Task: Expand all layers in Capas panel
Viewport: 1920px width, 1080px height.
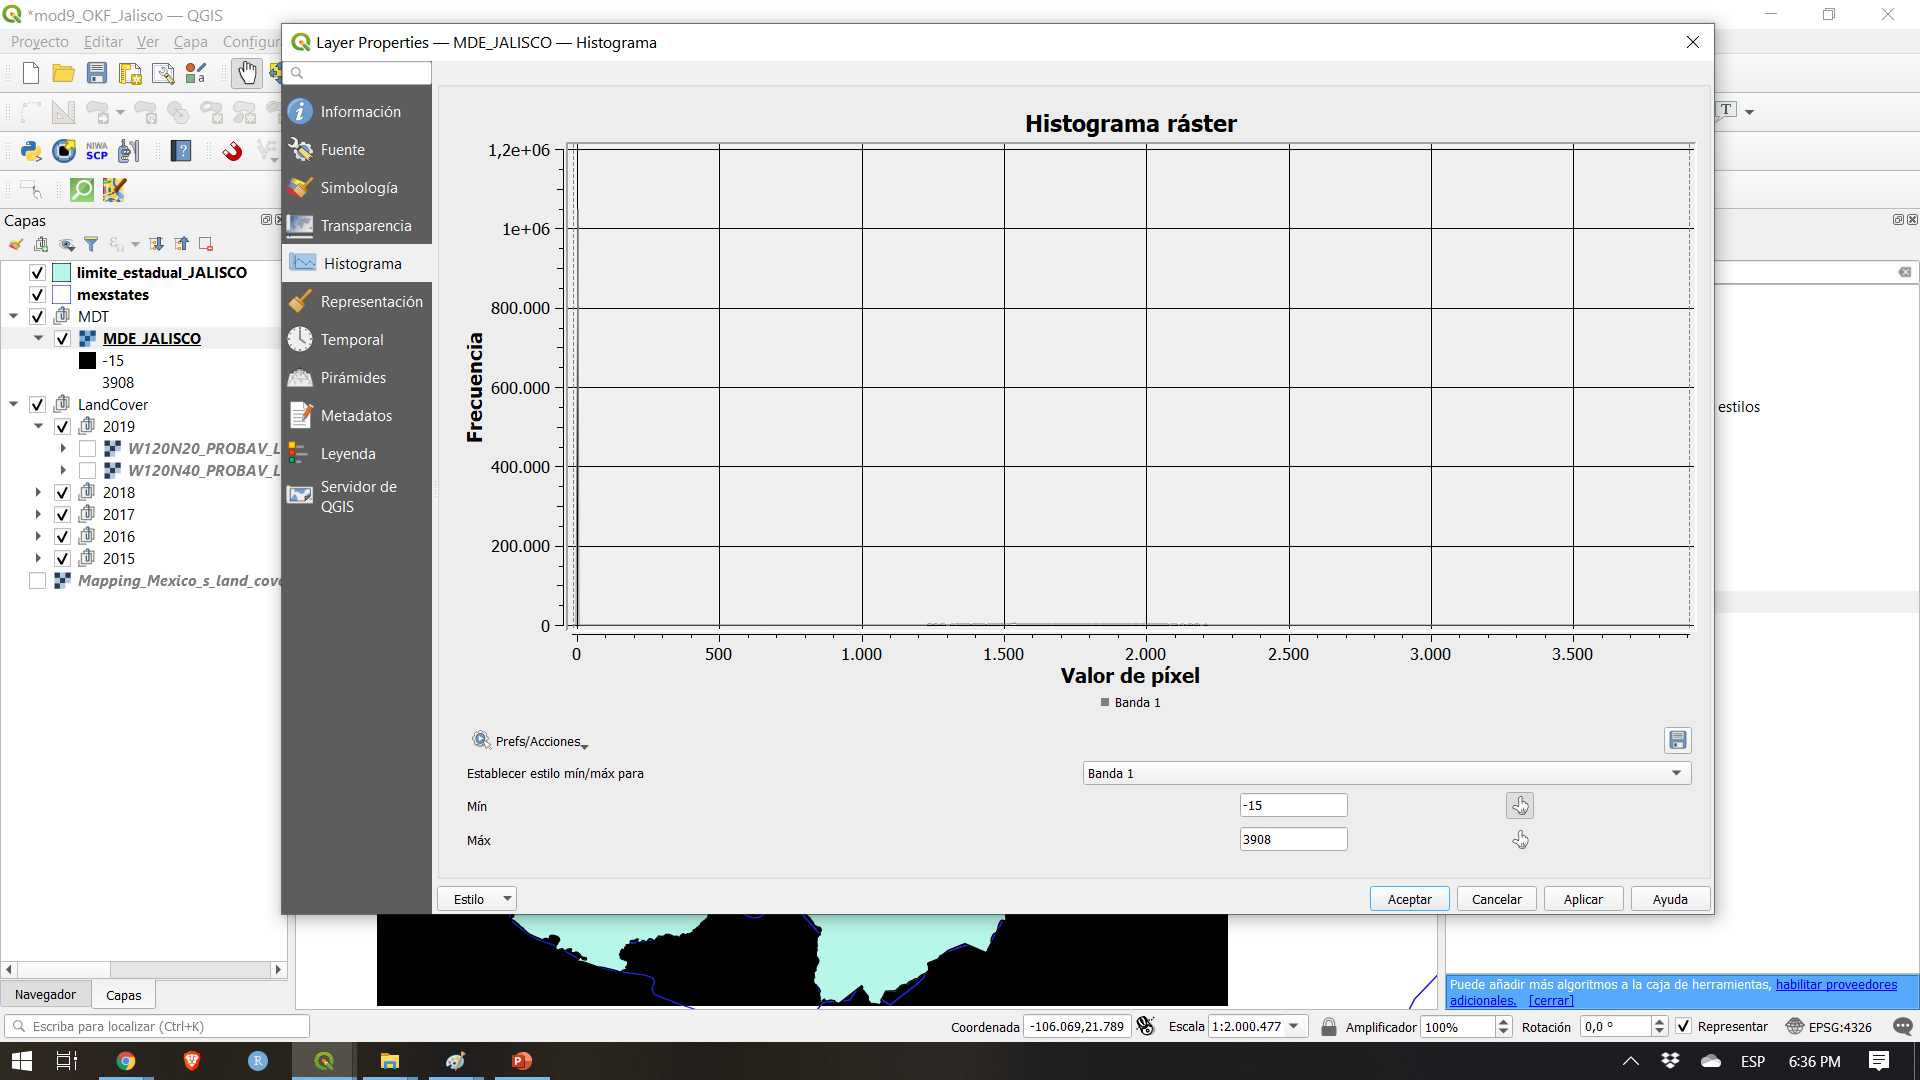Action: pos(157,244)
